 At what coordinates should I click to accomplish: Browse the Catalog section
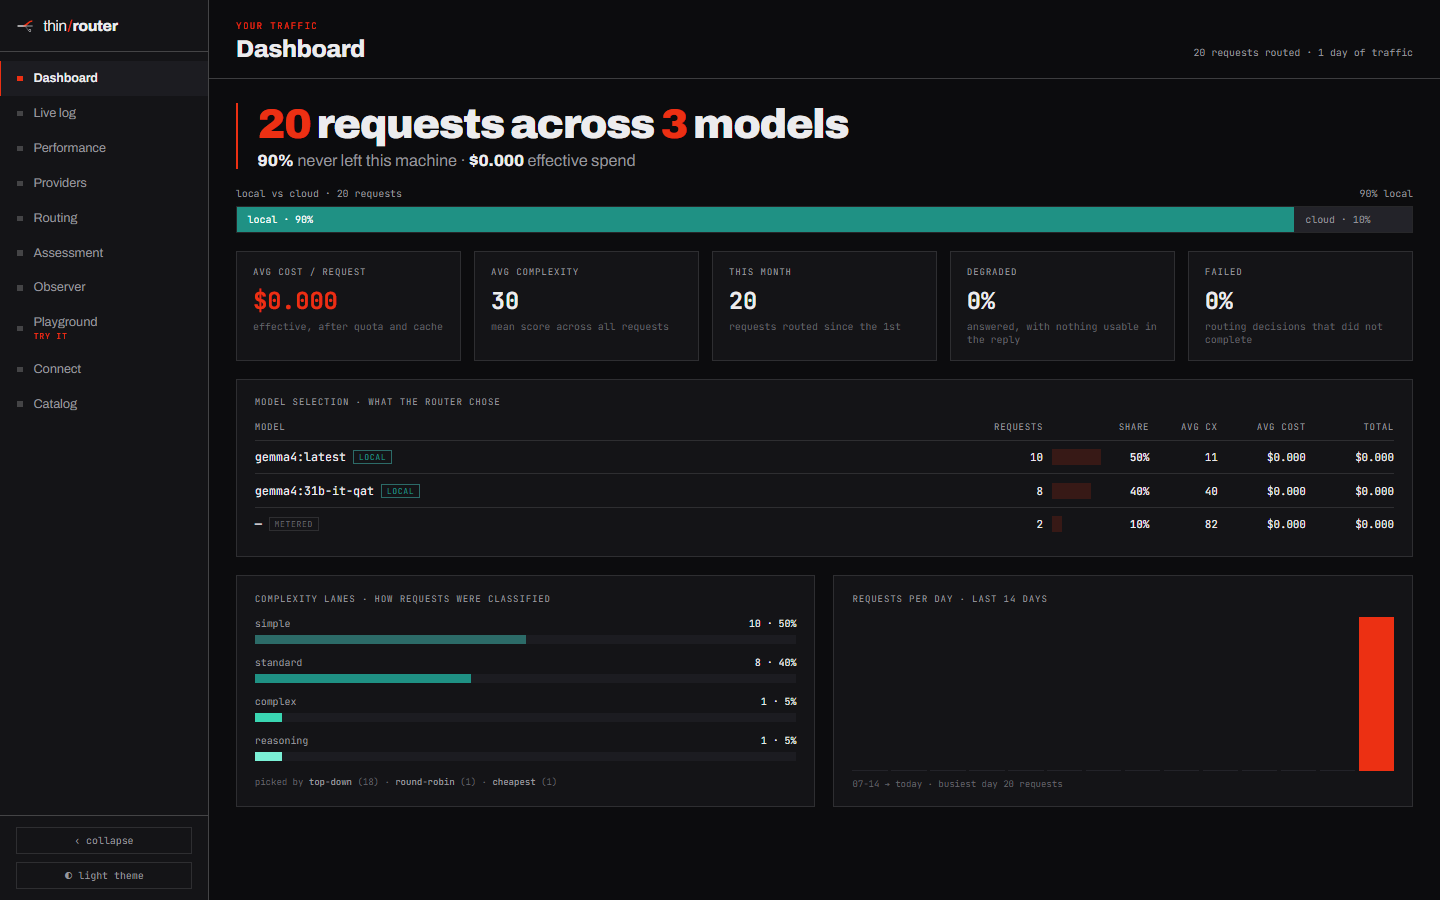click(104, 404)
